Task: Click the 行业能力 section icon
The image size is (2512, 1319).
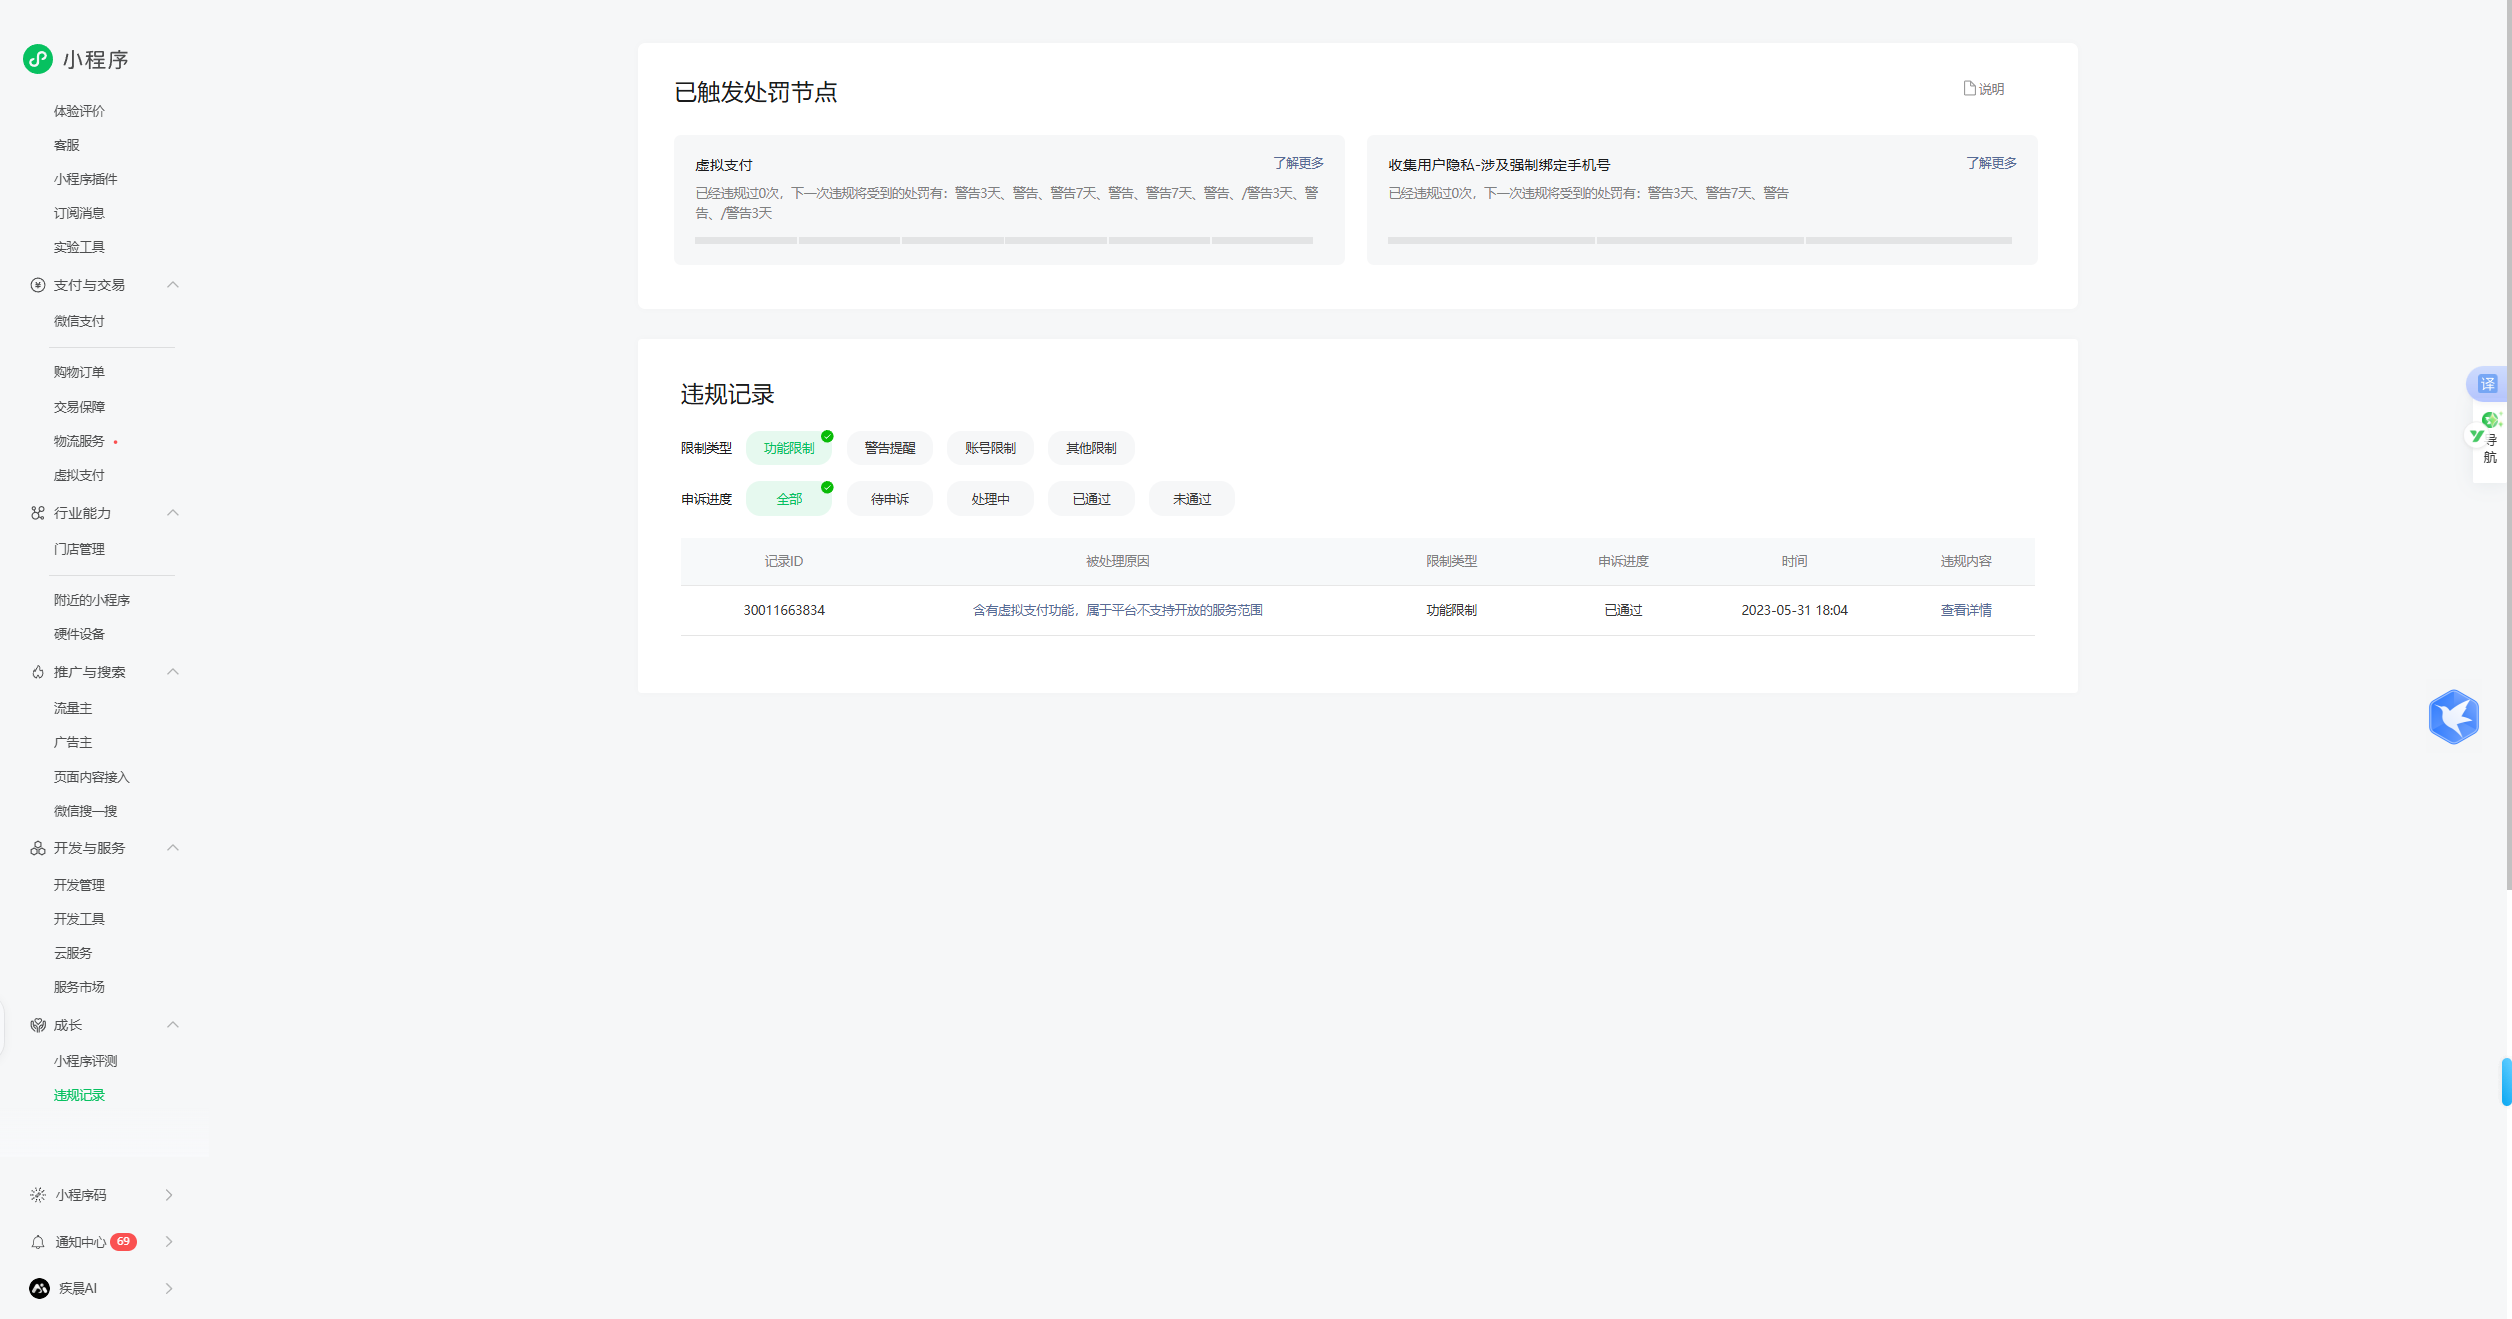Action: [x=38, y=513]
